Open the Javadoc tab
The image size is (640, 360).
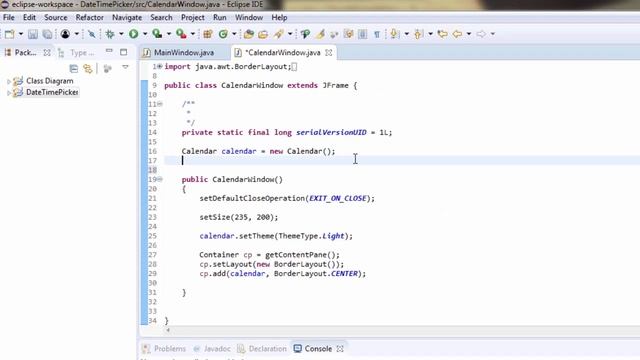pyautogui.click(x=212, y=349)
